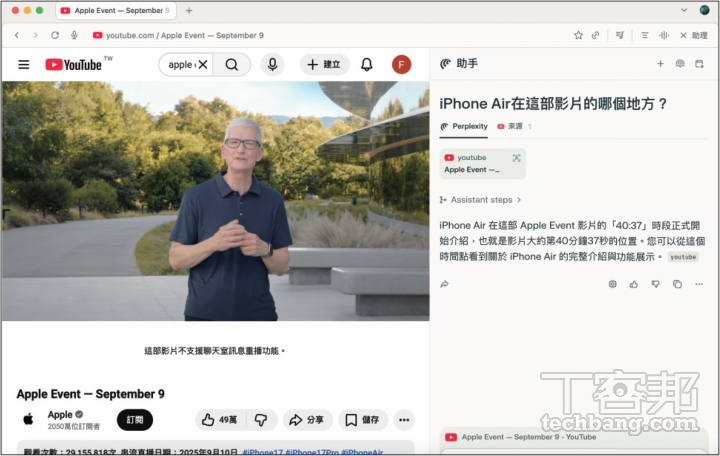Share the answer with the arrow icon
Image resolution: width=720 pixels, height=456 pixels.
pyautogui.click(x=444, y=284)
